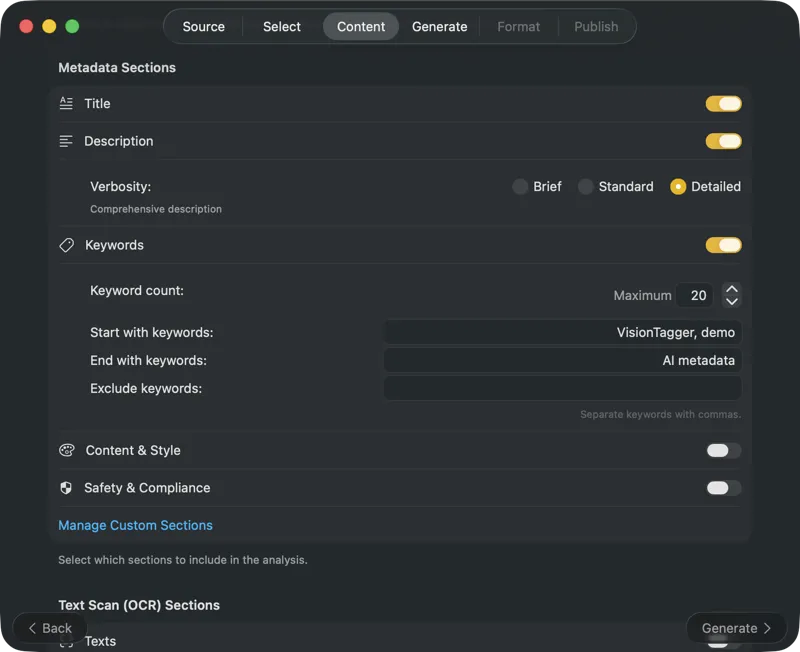Click the Content & Style palette icon
Screen dimensions: 800x652
point(67,450)
